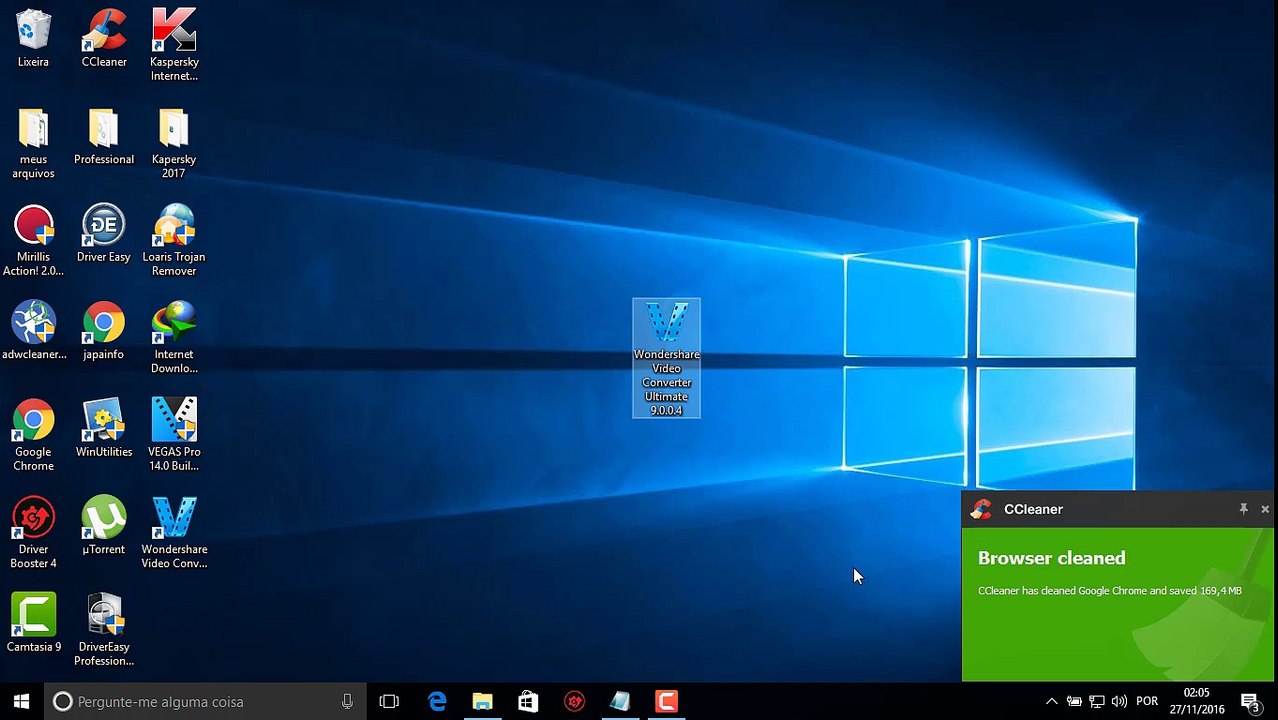1278x720 pixels.
Task: Open the clock and date flyout
Action: pyautogui.click(x=1197, y=702)
